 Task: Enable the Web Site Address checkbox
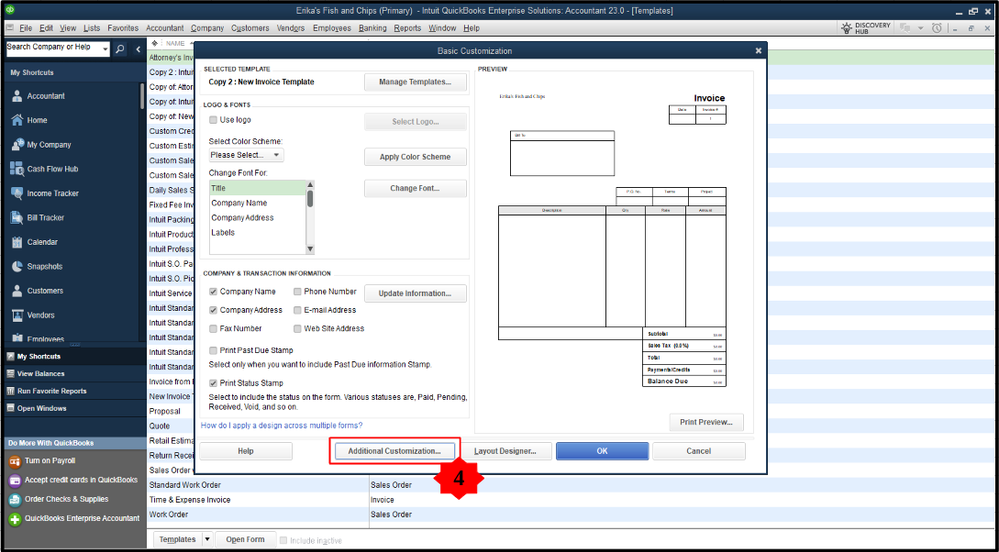(x=298, y=328)
